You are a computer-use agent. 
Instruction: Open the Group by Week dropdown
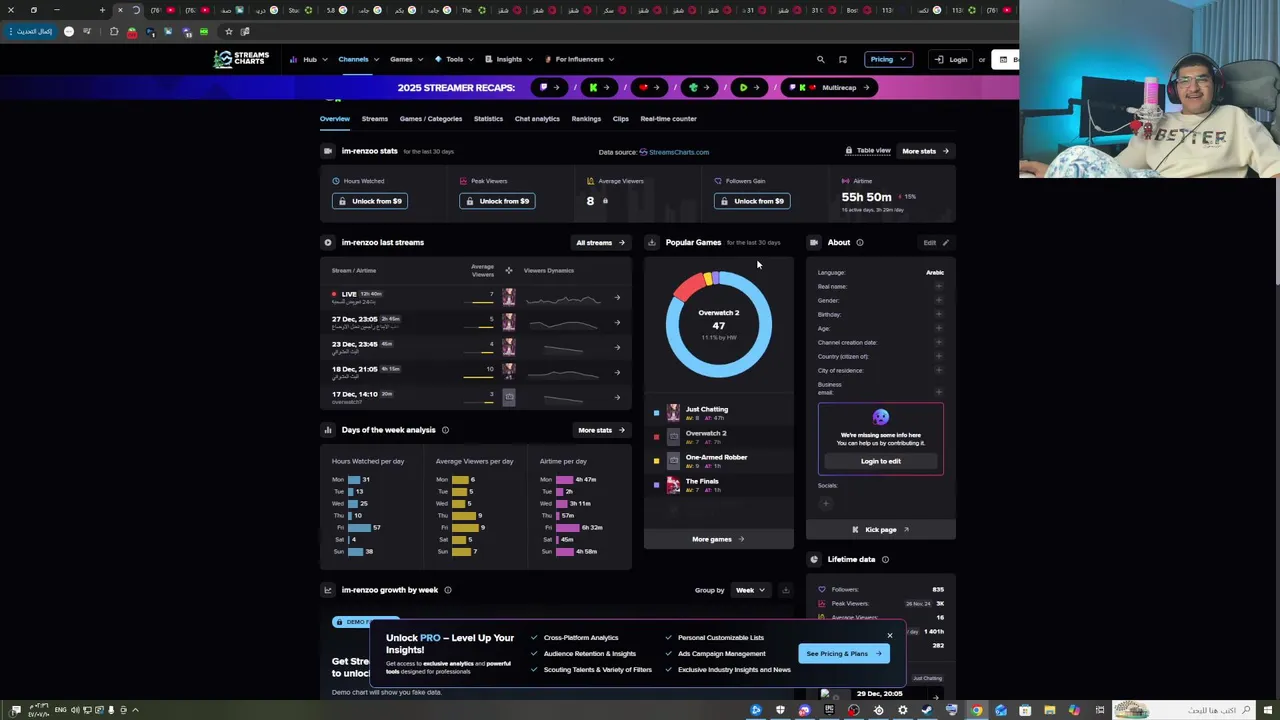(750, 590)
